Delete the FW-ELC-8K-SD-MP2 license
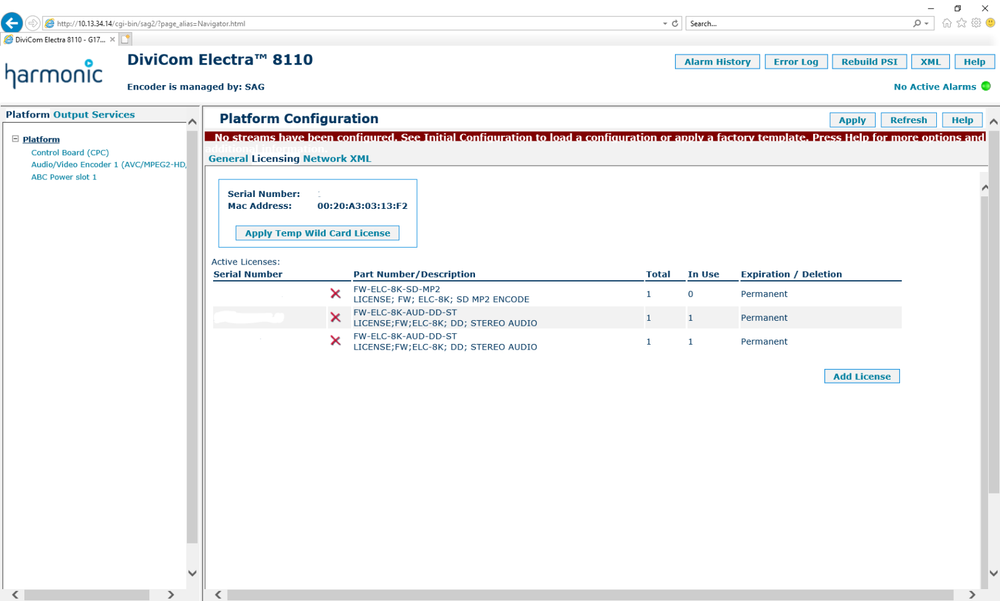 (x=335, y=294)
